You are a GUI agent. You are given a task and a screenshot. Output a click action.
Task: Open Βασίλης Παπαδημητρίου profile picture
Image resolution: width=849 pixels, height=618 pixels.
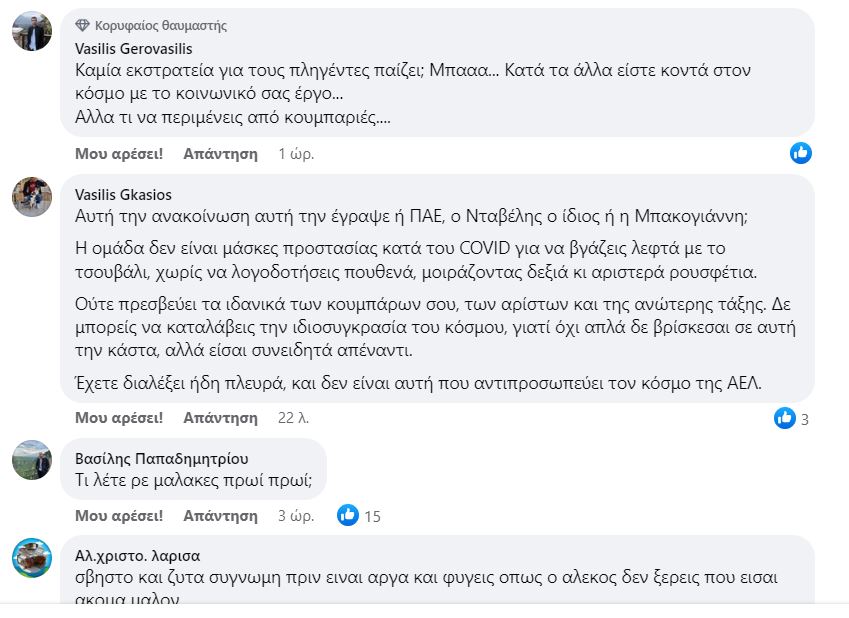pyautogui.click(x=32, y=460)
